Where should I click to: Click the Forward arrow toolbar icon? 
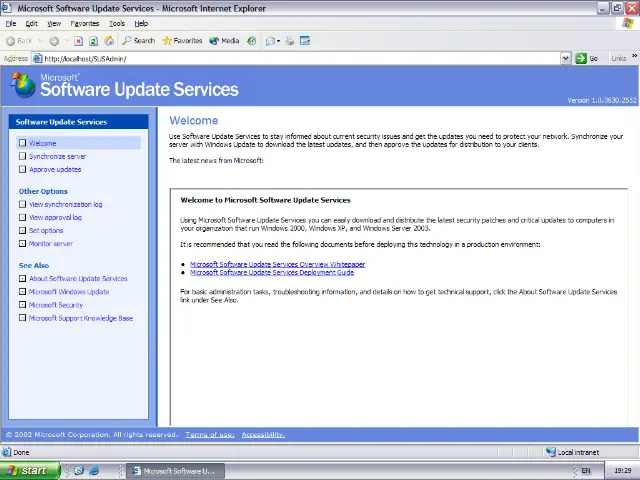[54, 41]
